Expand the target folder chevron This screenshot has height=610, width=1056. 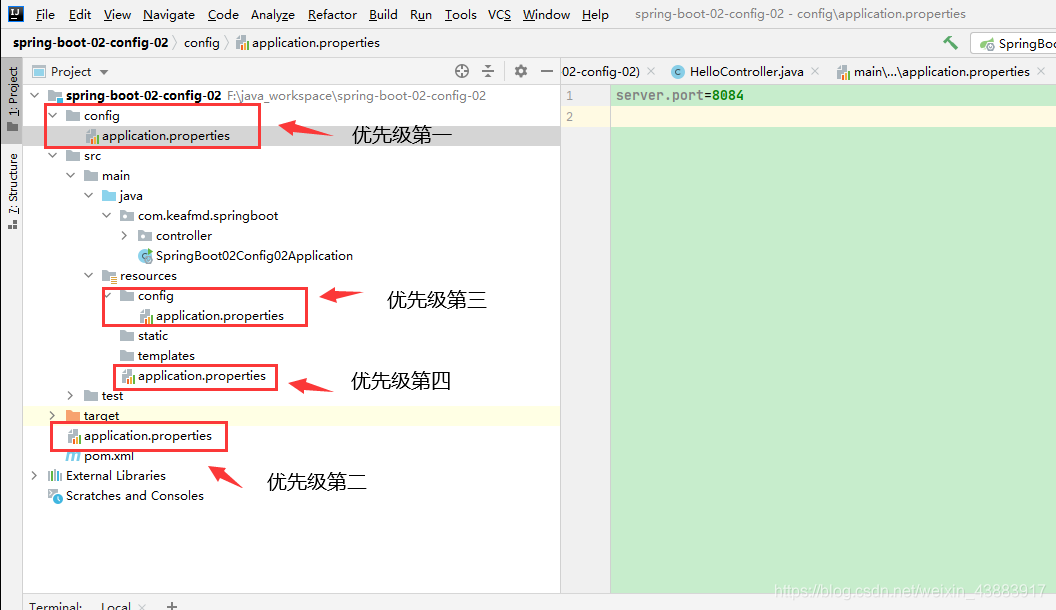(53, 415)
